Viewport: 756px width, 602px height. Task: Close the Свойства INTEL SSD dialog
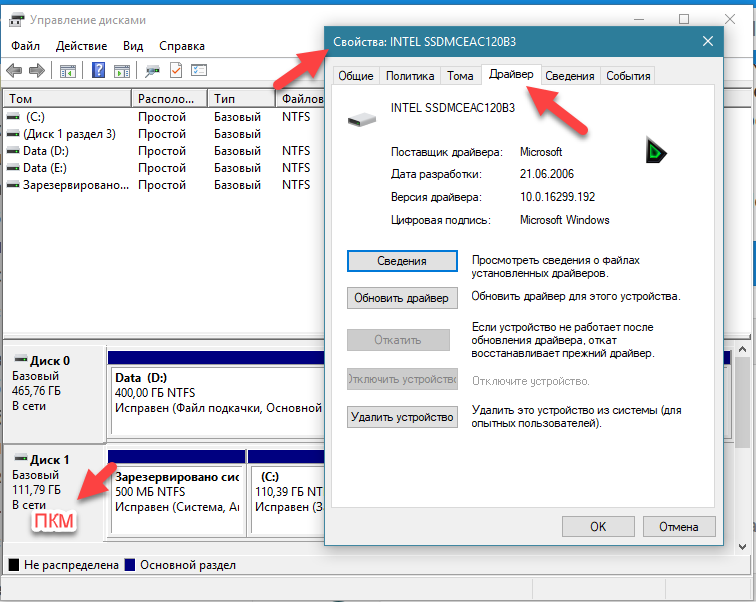click(708, 41)
